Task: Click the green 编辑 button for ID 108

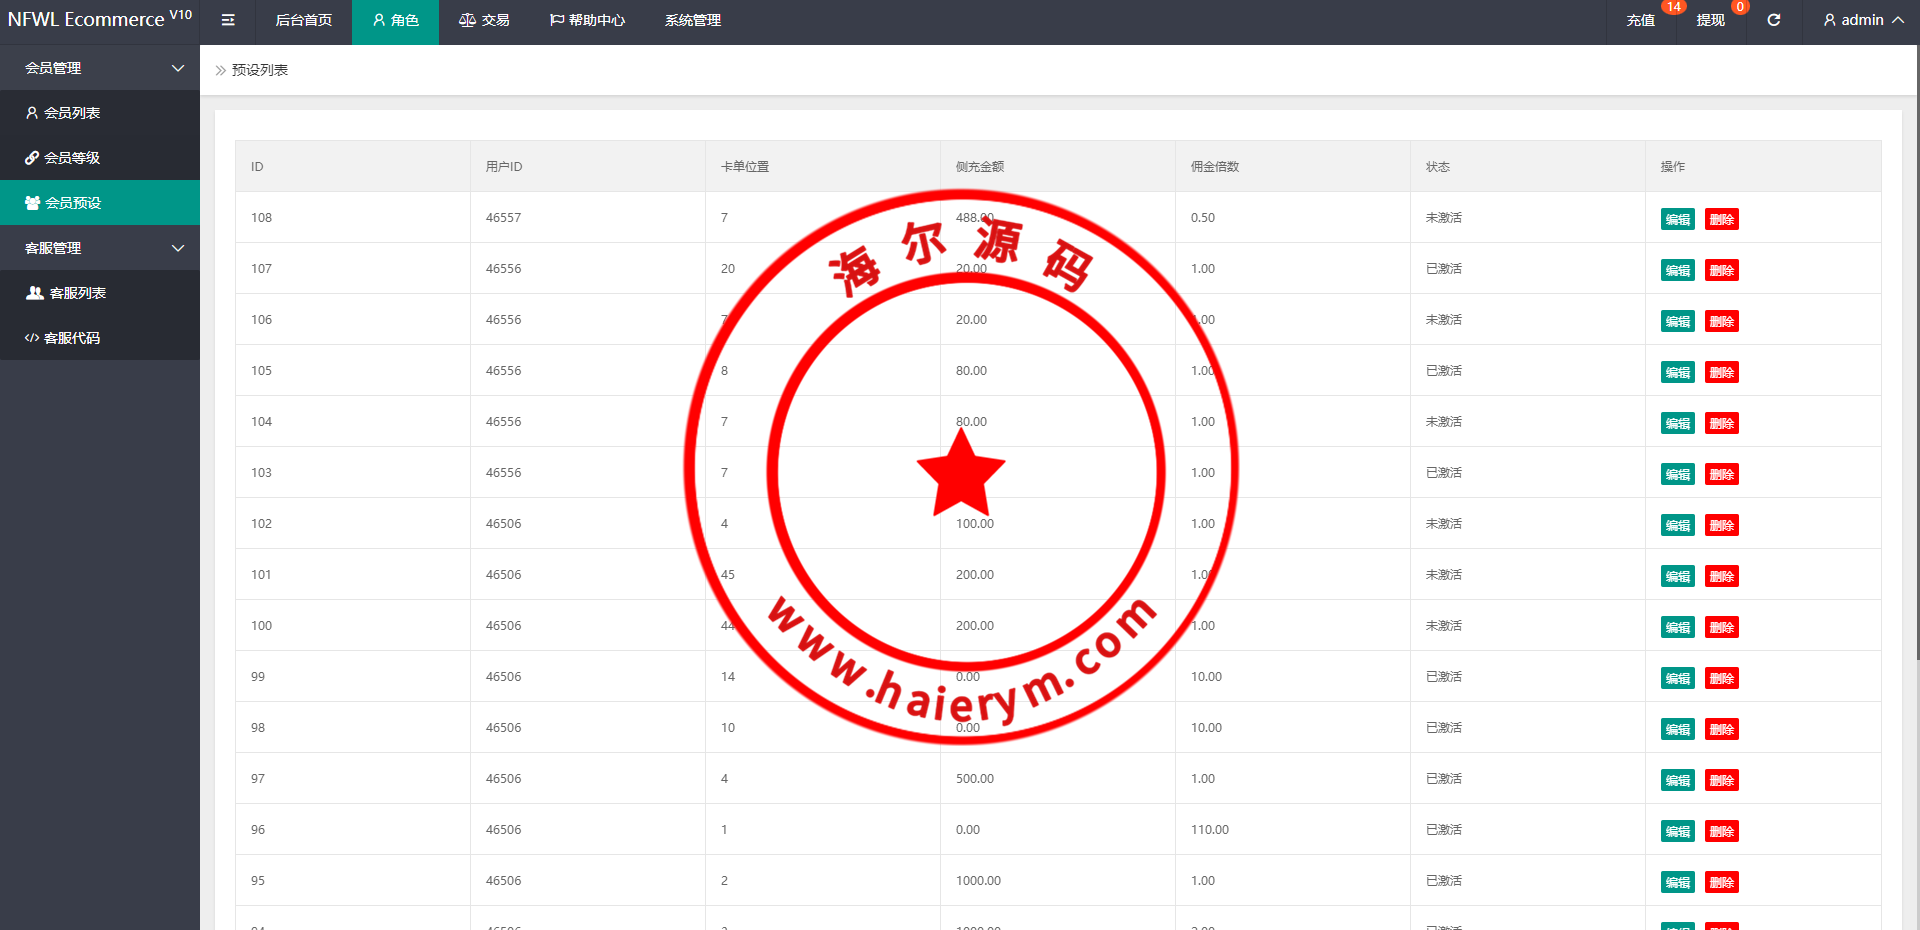Action: click(x=1677, y=220)
